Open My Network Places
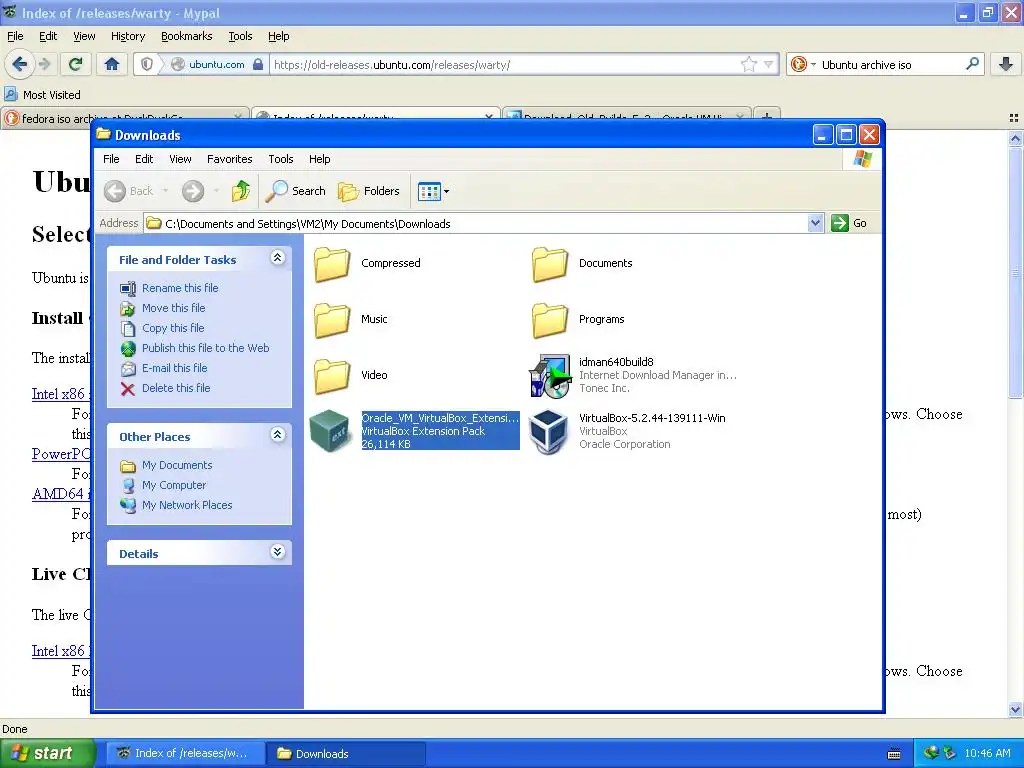This screenshot has height=768, width=1024. tap(187, 505)
